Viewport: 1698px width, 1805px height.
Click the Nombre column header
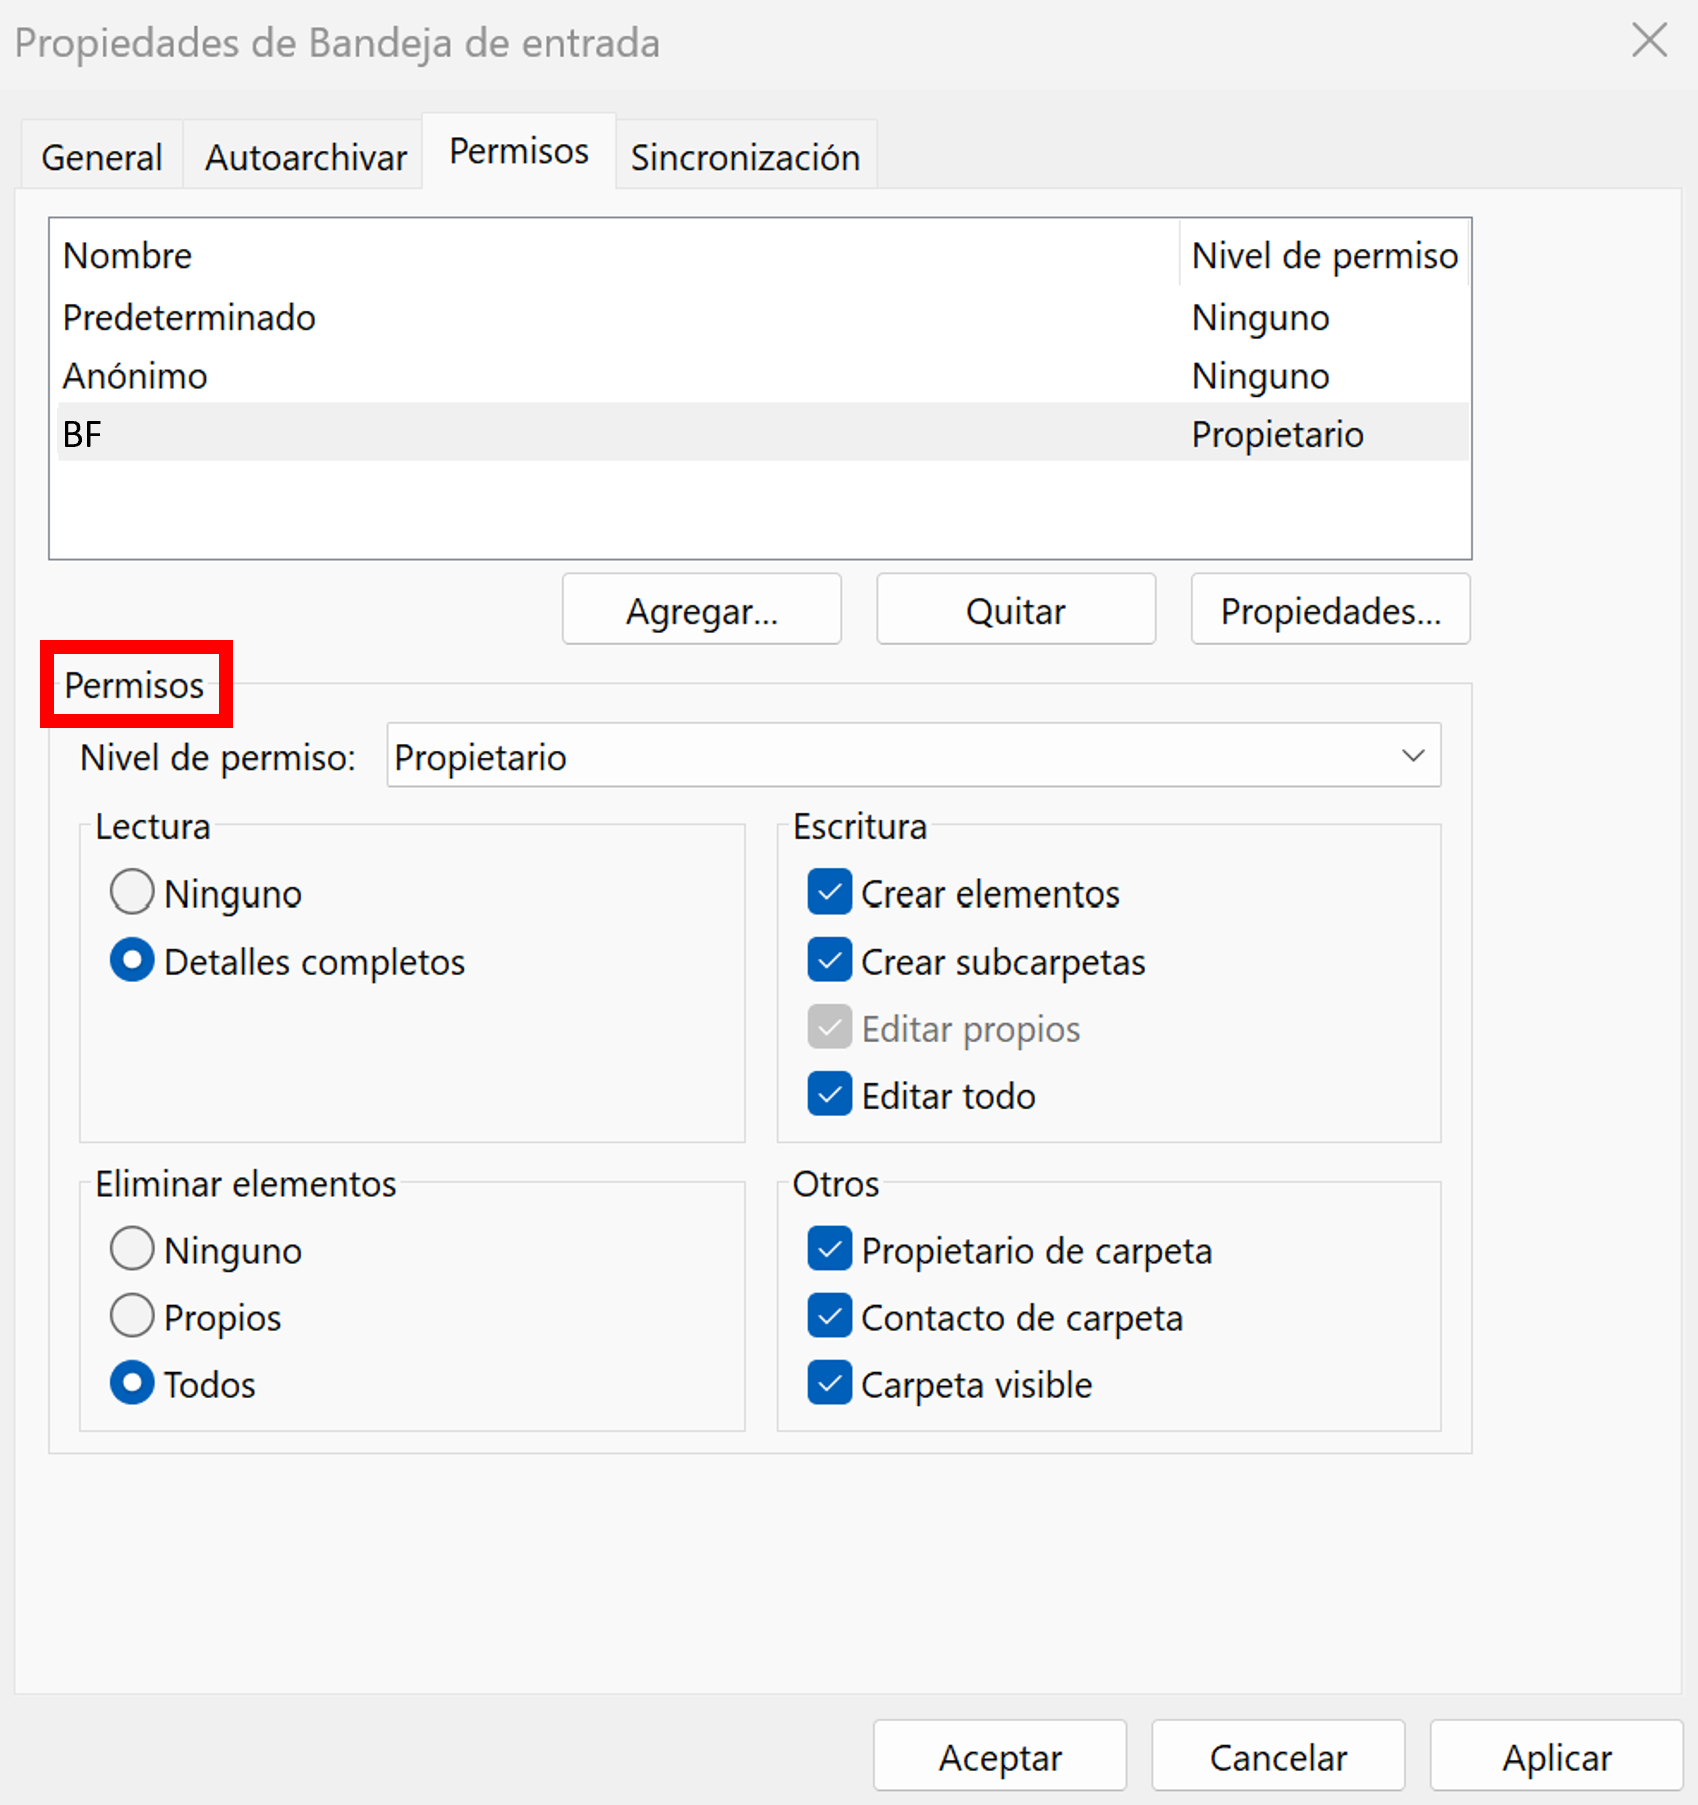(x=617, y=255)
